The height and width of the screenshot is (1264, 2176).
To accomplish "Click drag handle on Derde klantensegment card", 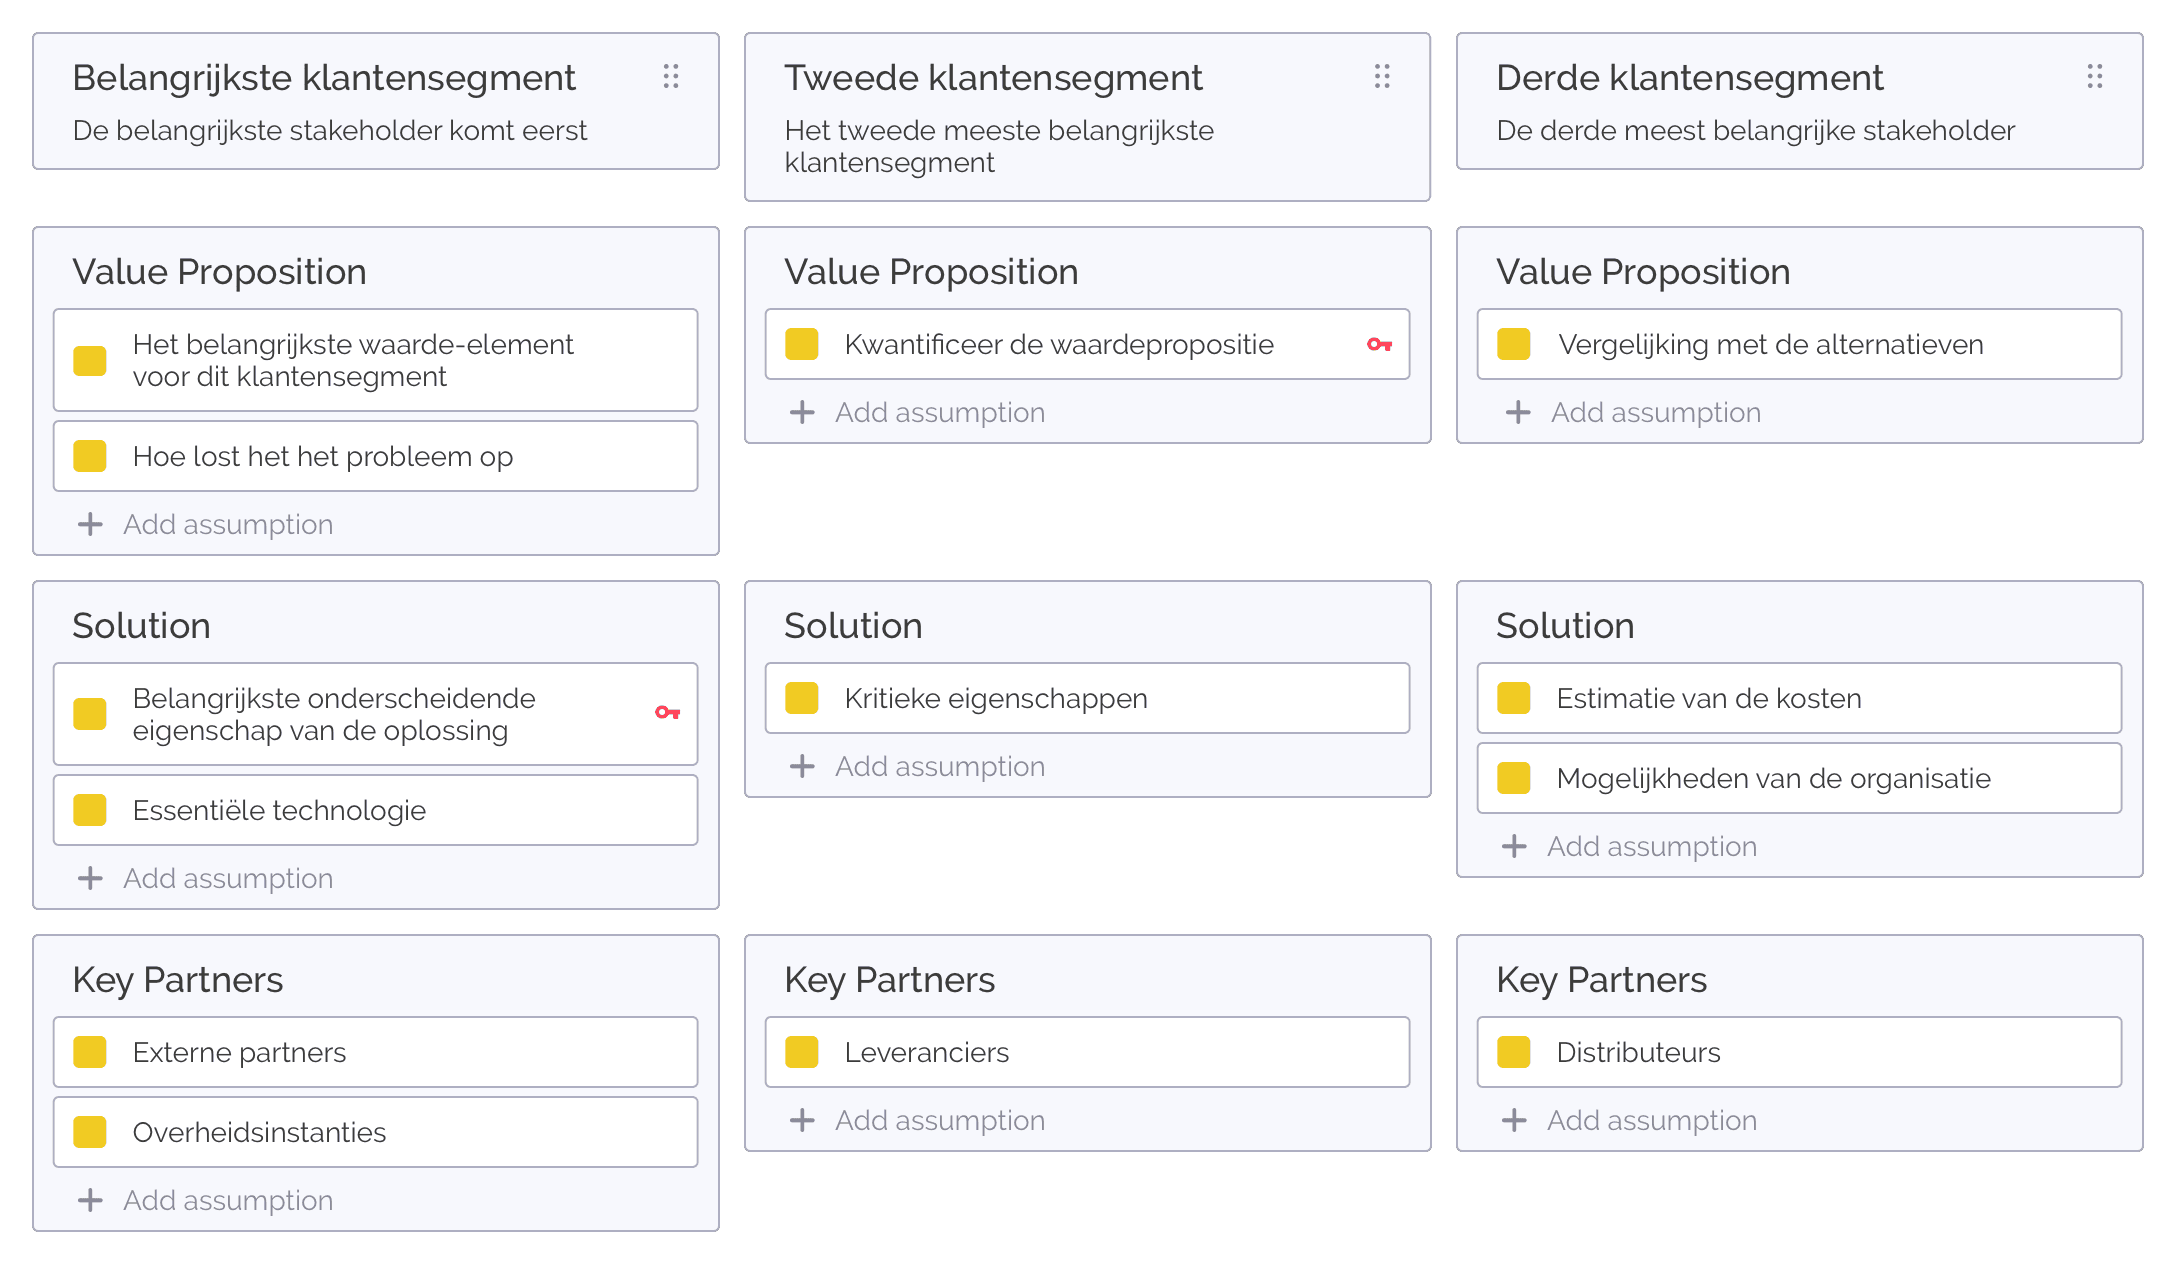I will (2094, 77).
